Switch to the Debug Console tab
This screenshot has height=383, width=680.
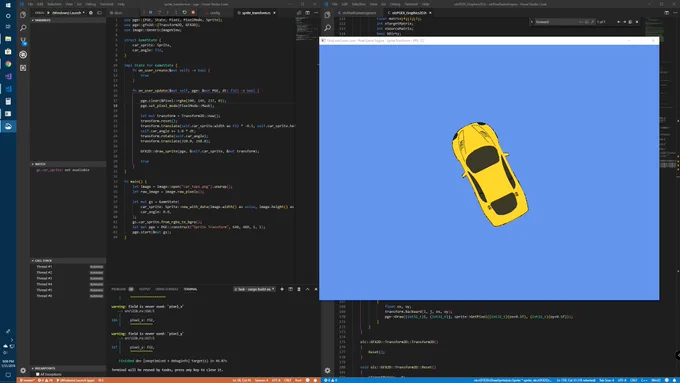167,289
